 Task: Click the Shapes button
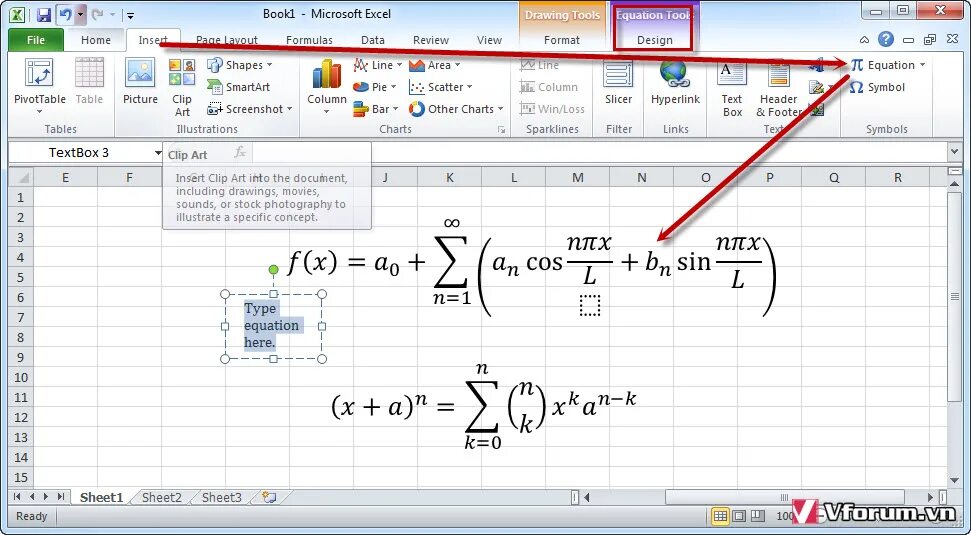point(240,65)
